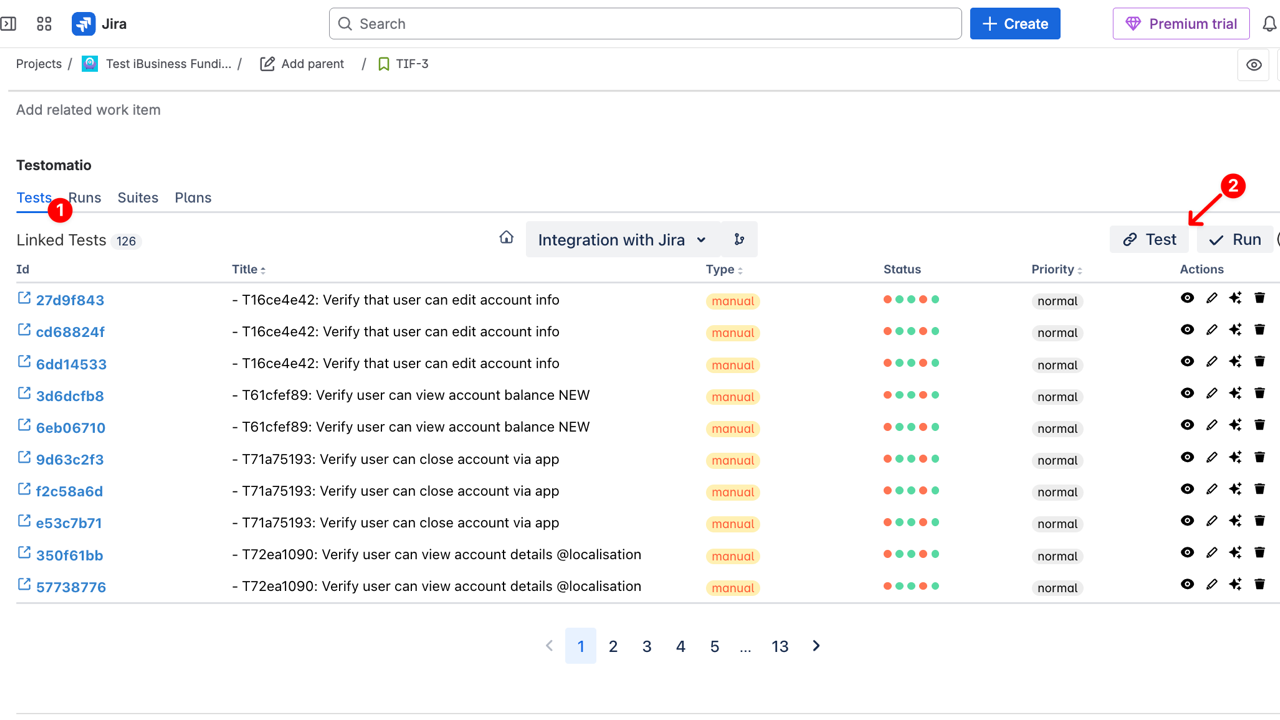Click the Test link button
Screen dimensions: 1280x720
pyautogui.click(x=1149, y=240)
